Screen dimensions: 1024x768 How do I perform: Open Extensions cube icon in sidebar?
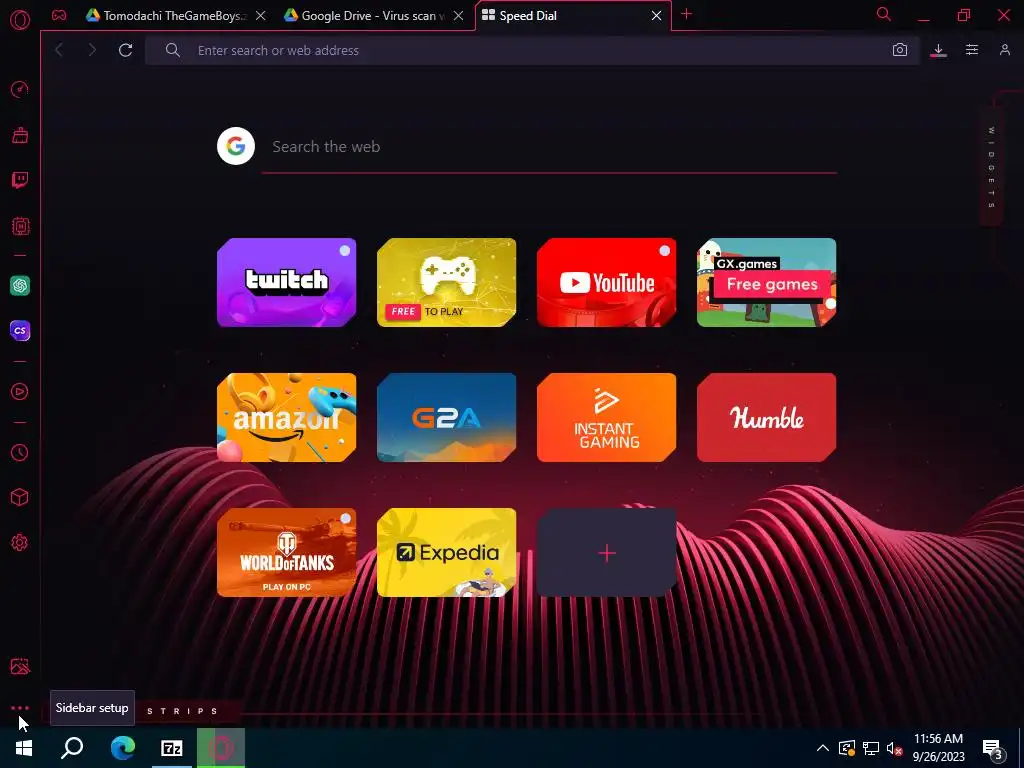[20, 497]
